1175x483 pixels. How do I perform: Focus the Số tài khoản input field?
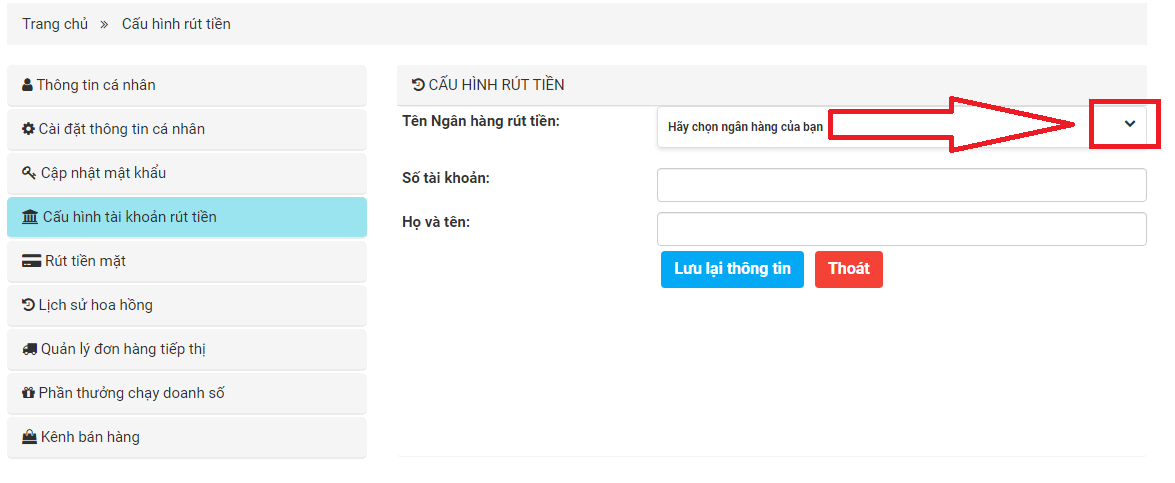pyautogui.click(x=901, y=185)
